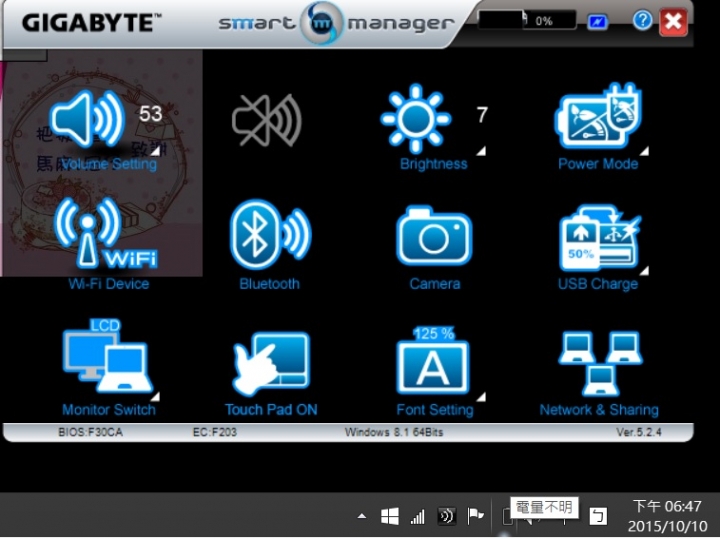Click the input method tray icon
This screenshot has width=720, height=539.
click(598, 516)
